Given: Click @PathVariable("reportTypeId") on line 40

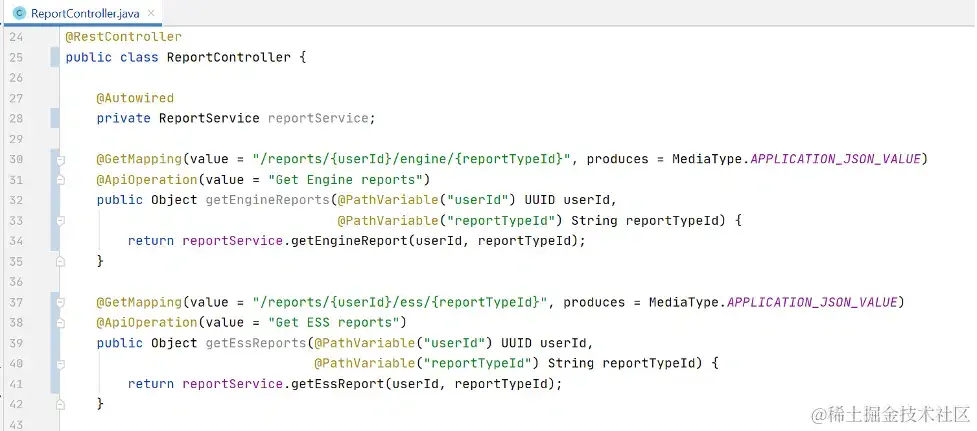Looking at the screenshot, I should pos(427,363).
